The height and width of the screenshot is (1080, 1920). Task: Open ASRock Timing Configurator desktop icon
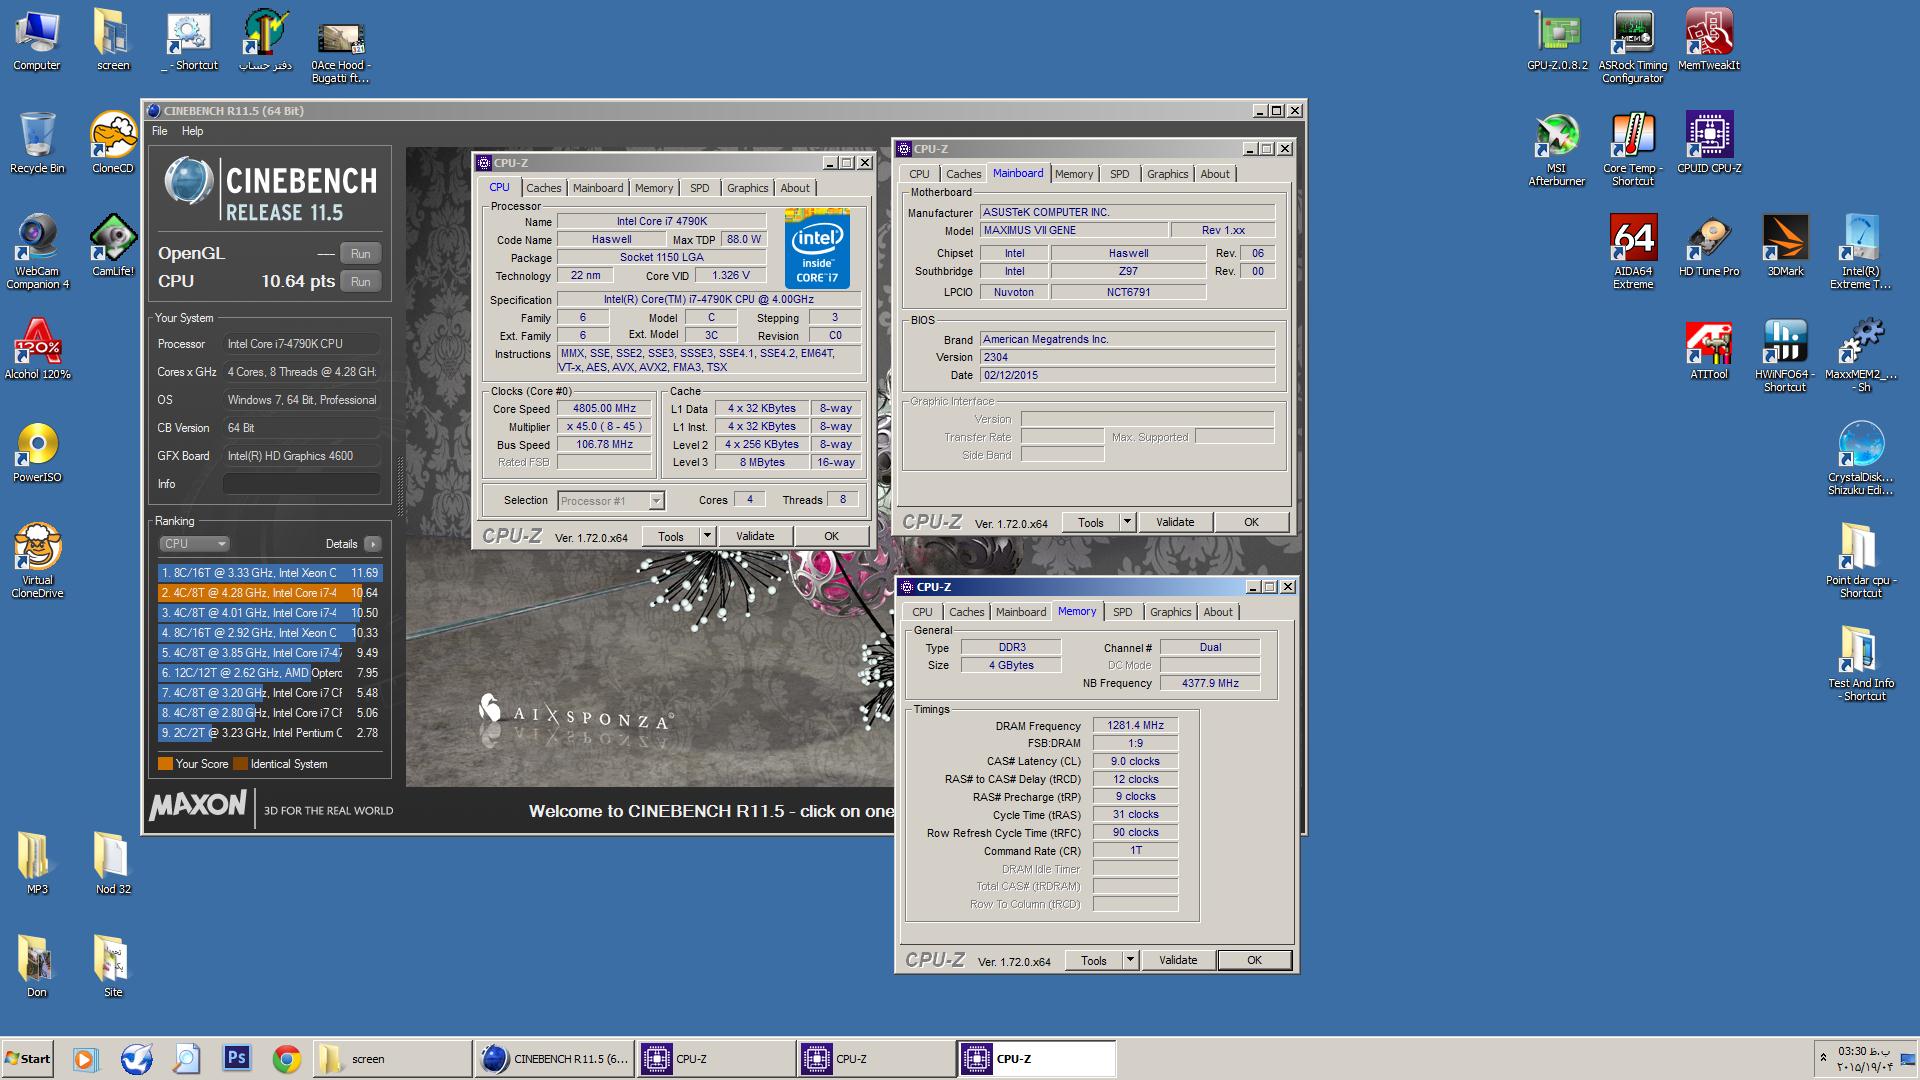coord(1633,45)
